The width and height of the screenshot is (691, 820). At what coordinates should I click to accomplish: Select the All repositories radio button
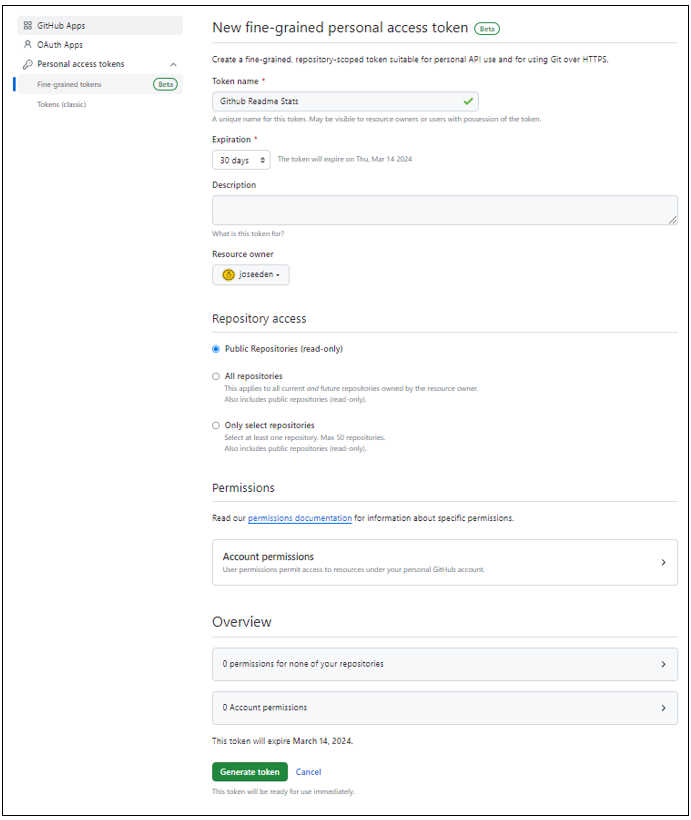click(x=216, y=376)
